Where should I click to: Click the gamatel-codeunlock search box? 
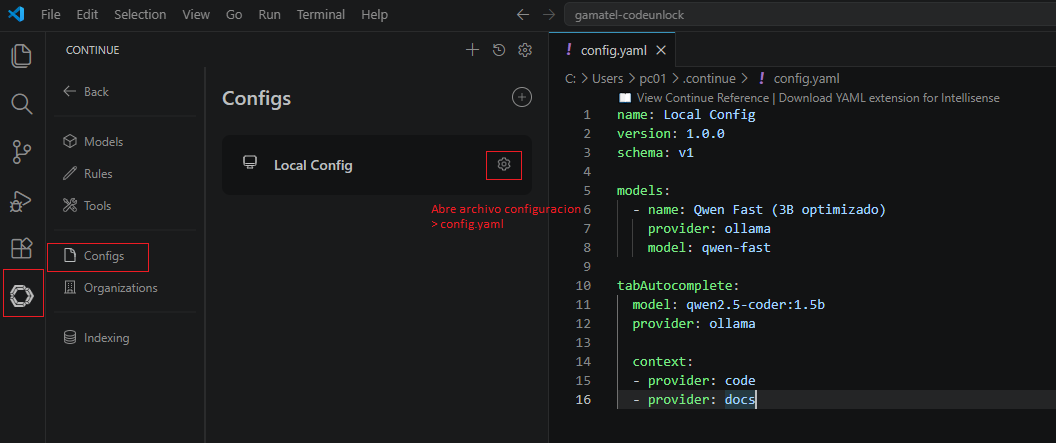tap(810, 15)
